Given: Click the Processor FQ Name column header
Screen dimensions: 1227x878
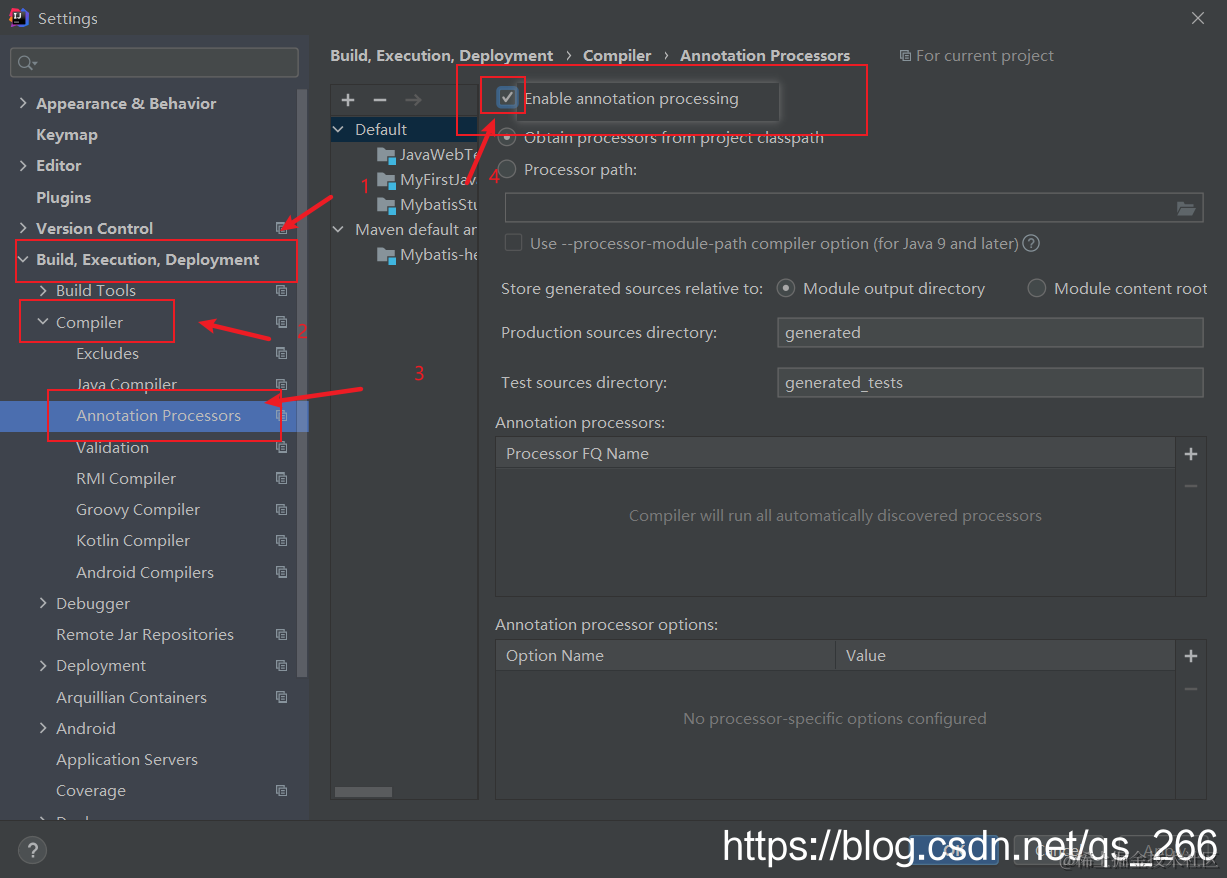Looking at the screenshot, I should point(835,454).
